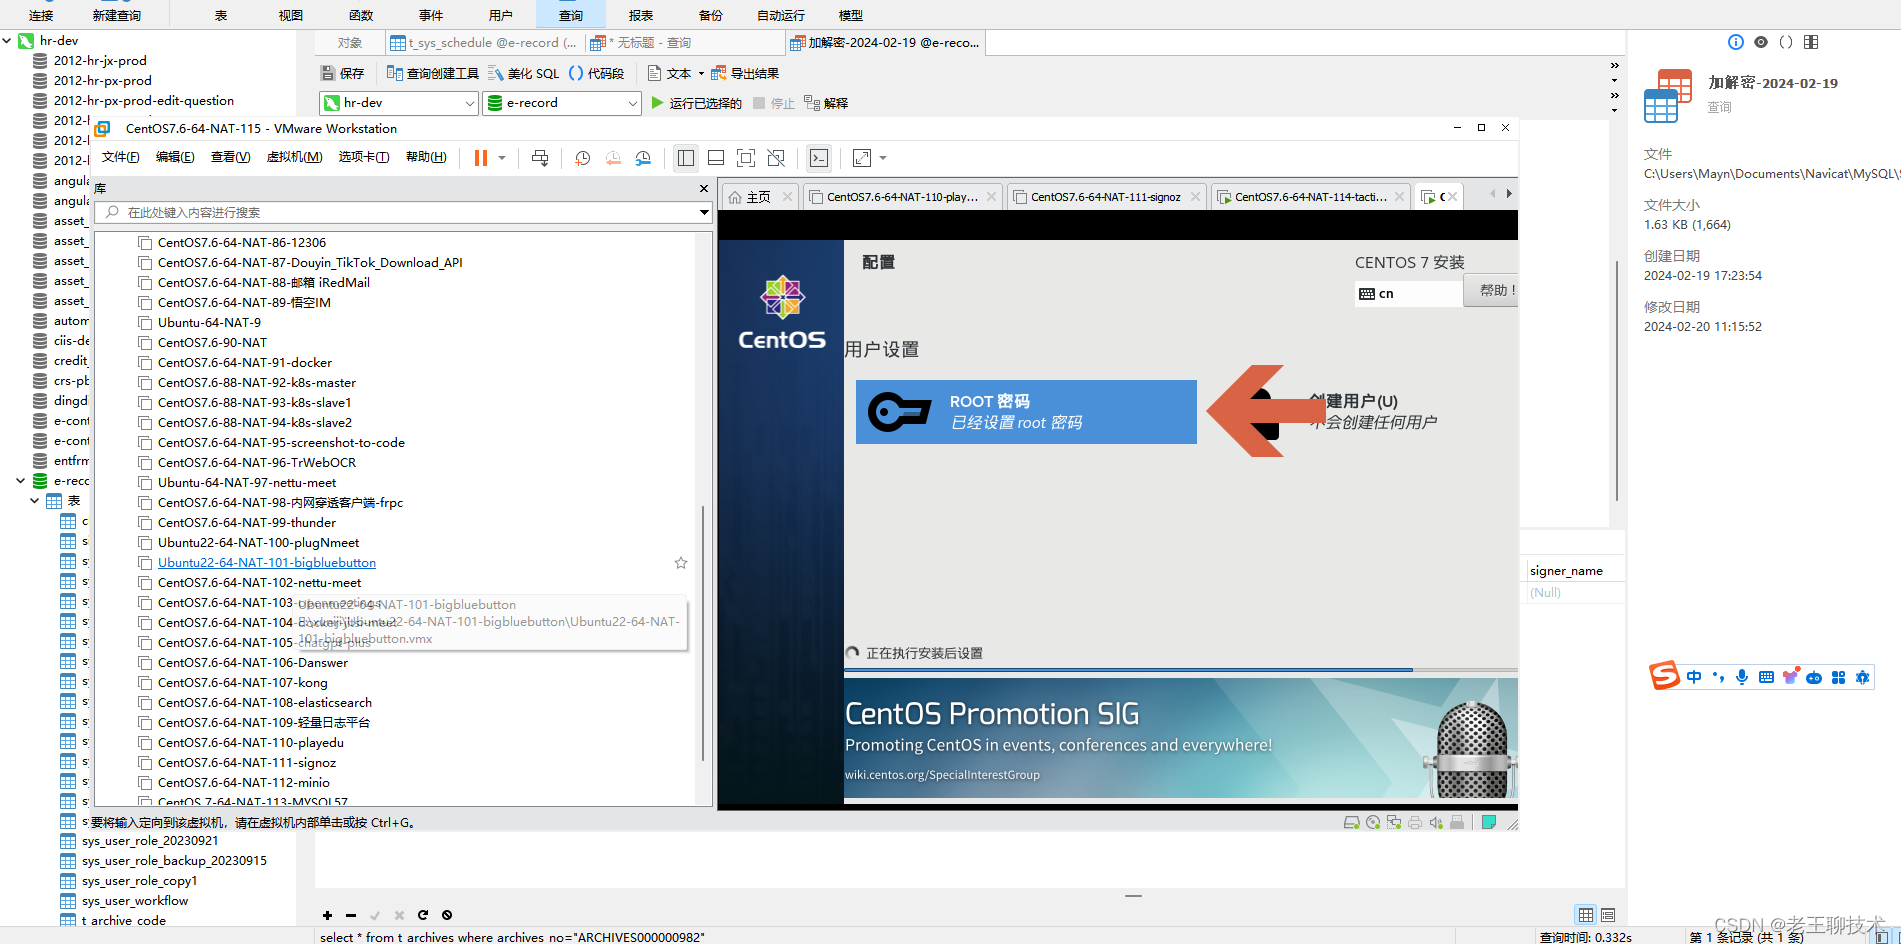Click the stretch guest display icon

862,158
